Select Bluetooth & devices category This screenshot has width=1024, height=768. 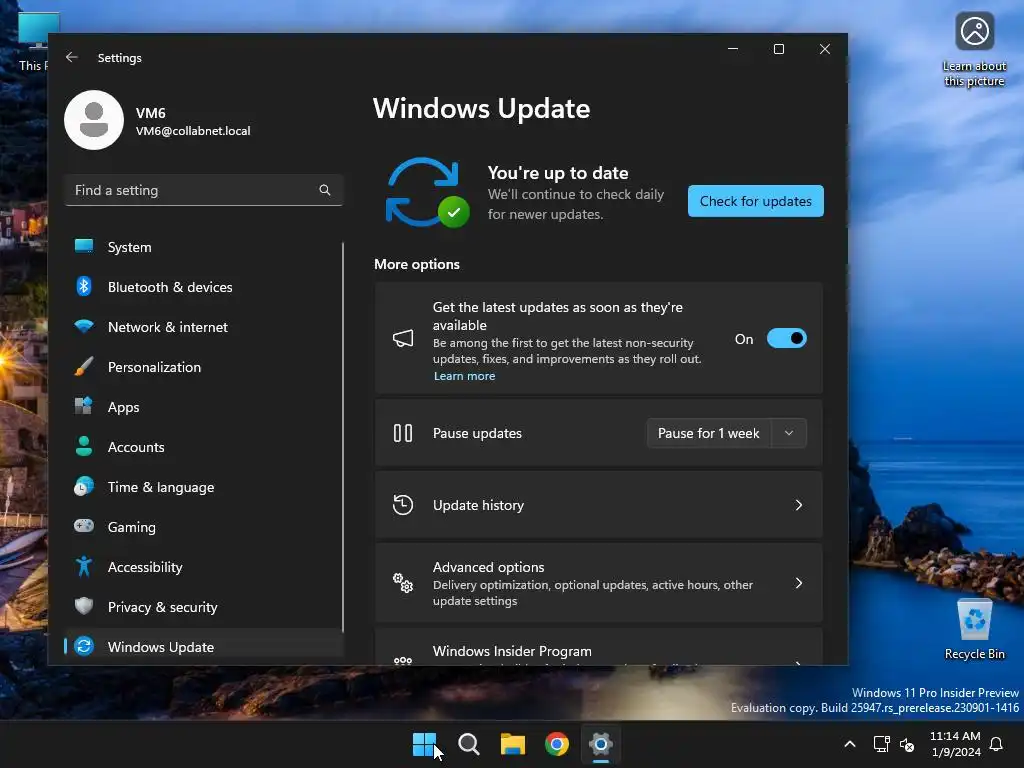point(204,287)
